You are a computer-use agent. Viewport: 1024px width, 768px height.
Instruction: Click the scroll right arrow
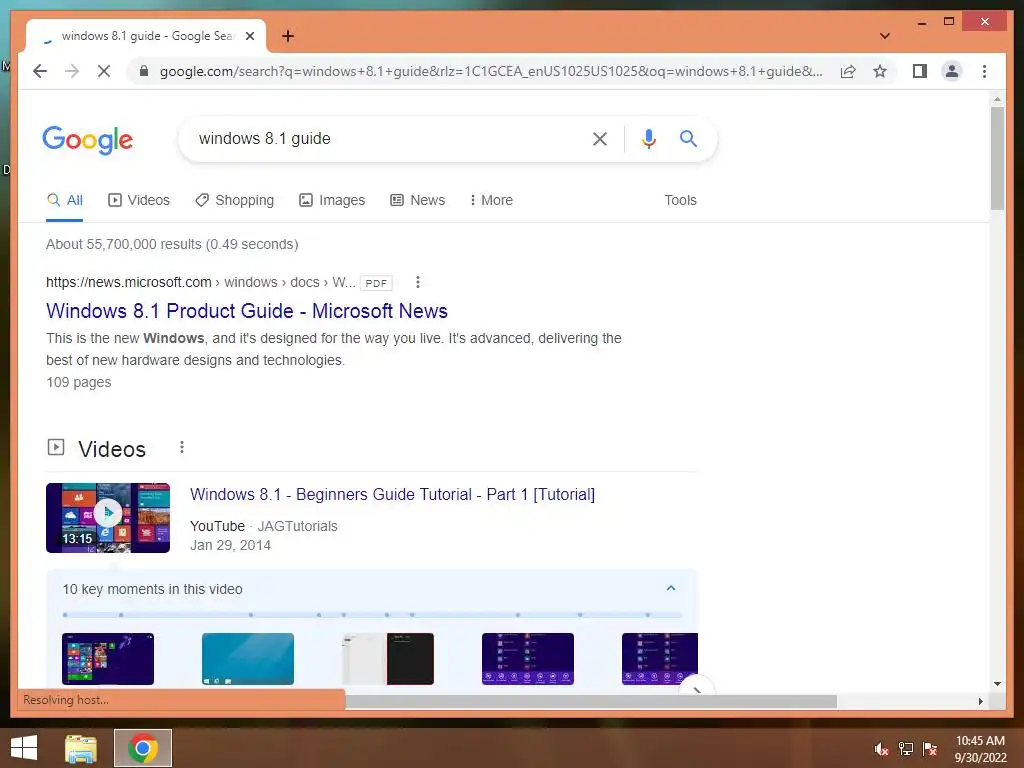(x=980, y=701)
